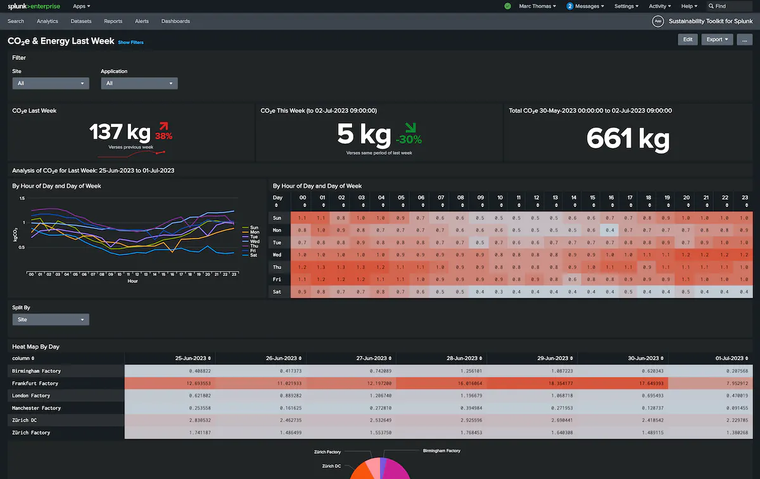Go to the Analytics tab
This screenshot has width=760, height=479.
click(47, 21)
